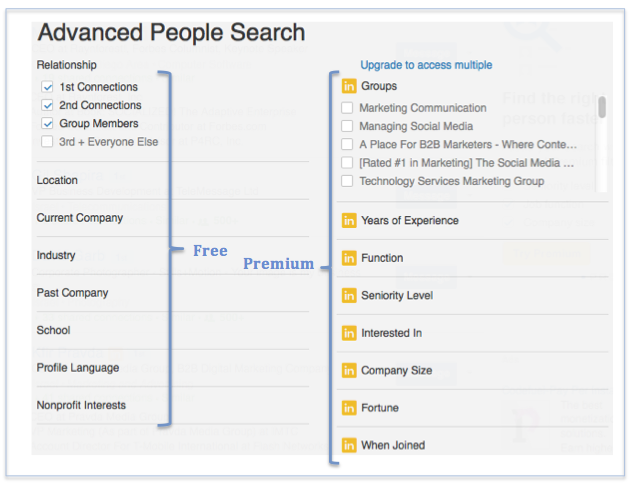Click the Groups list scrollbar handle

[x=602, y=108]
